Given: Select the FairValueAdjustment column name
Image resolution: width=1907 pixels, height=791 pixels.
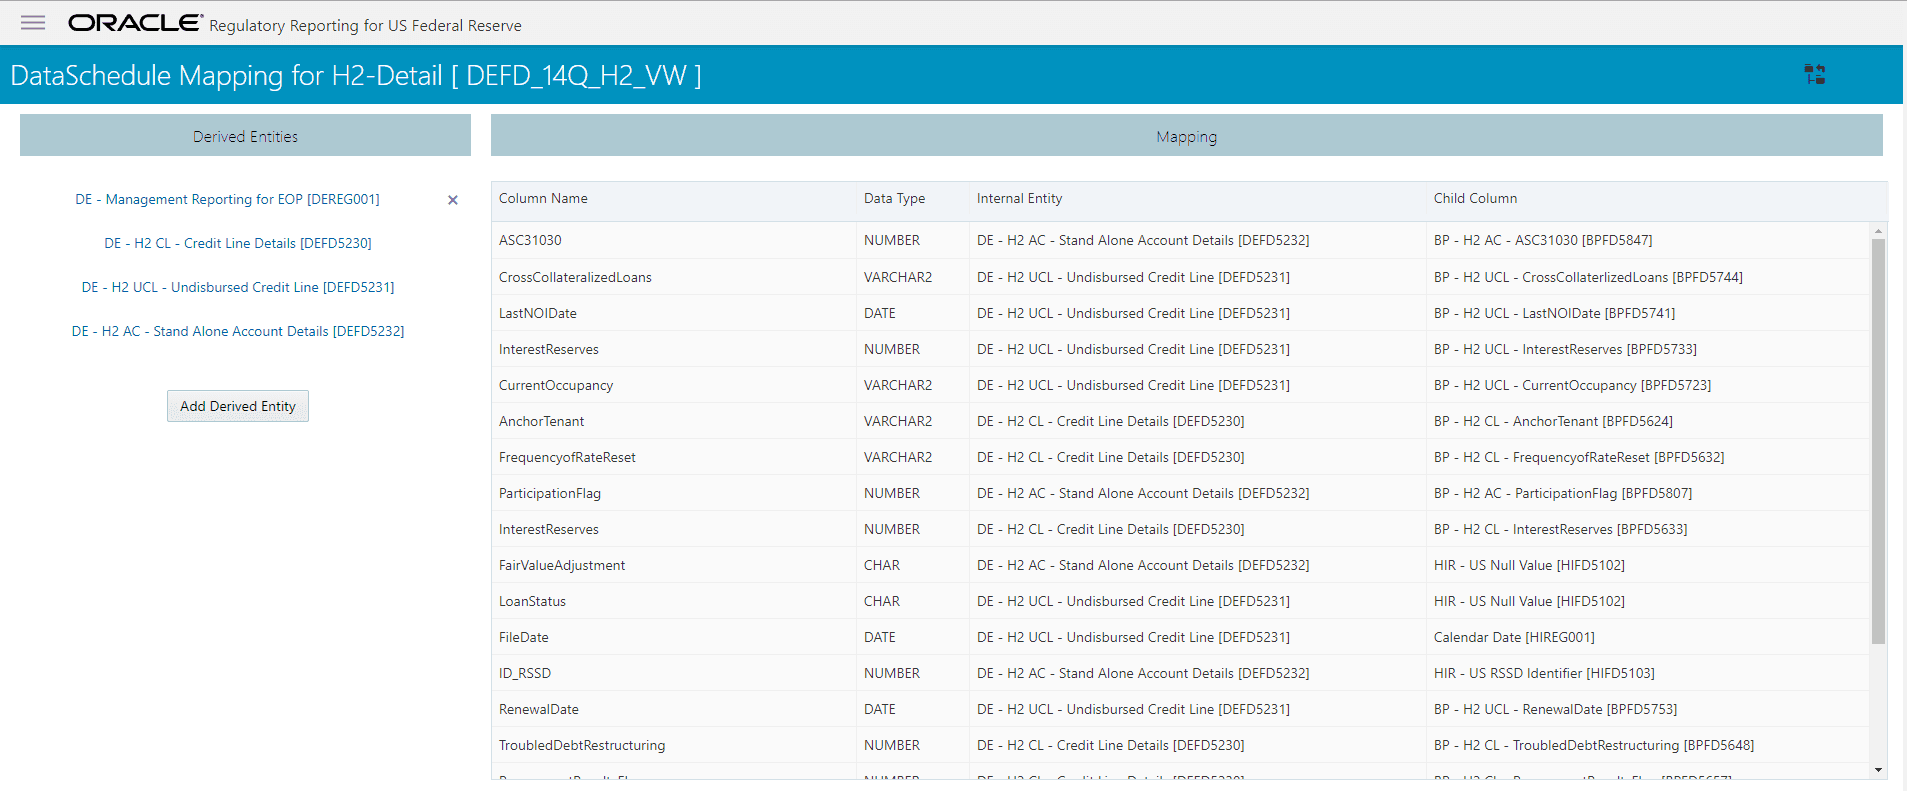Looking at the screenshot, I should (562, 565).
